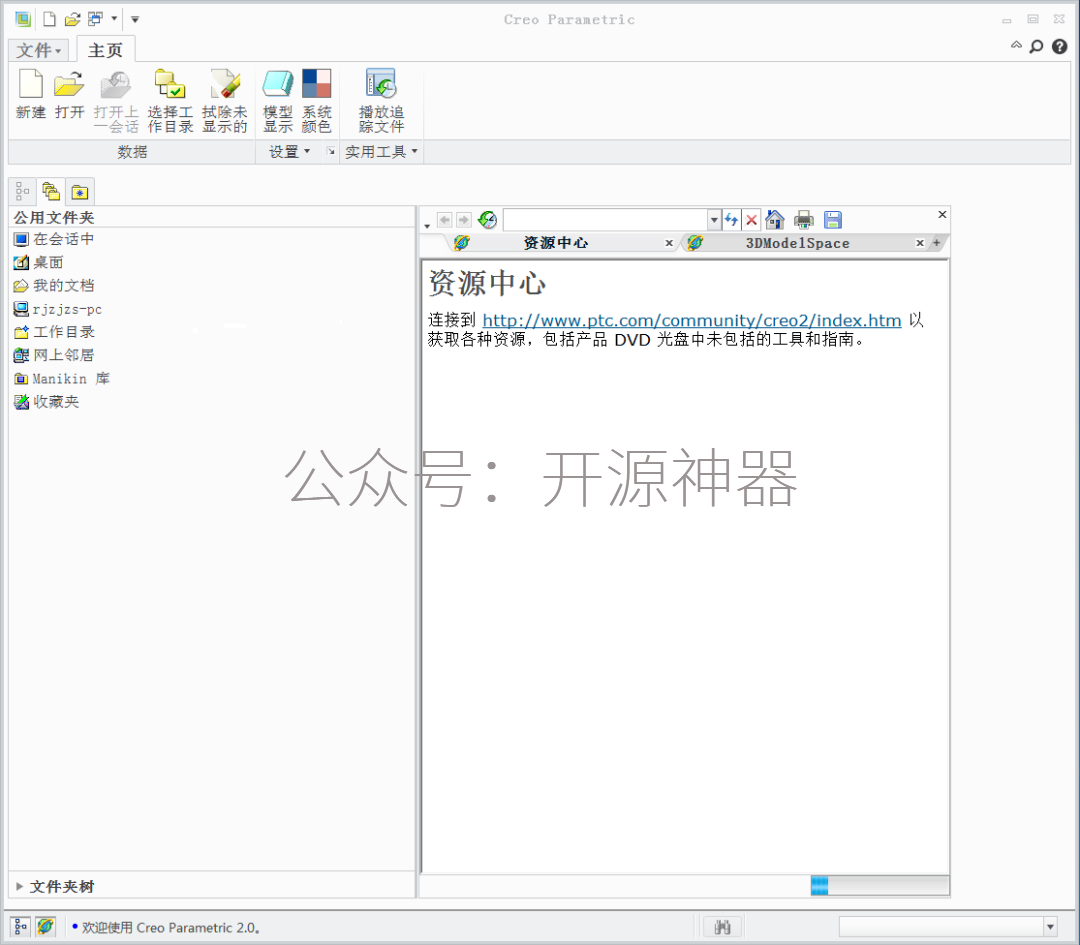Switch to the 3DModelSpace browser tab
The width and height of the screenshot is (1080, 945).
tap(797, 243)
